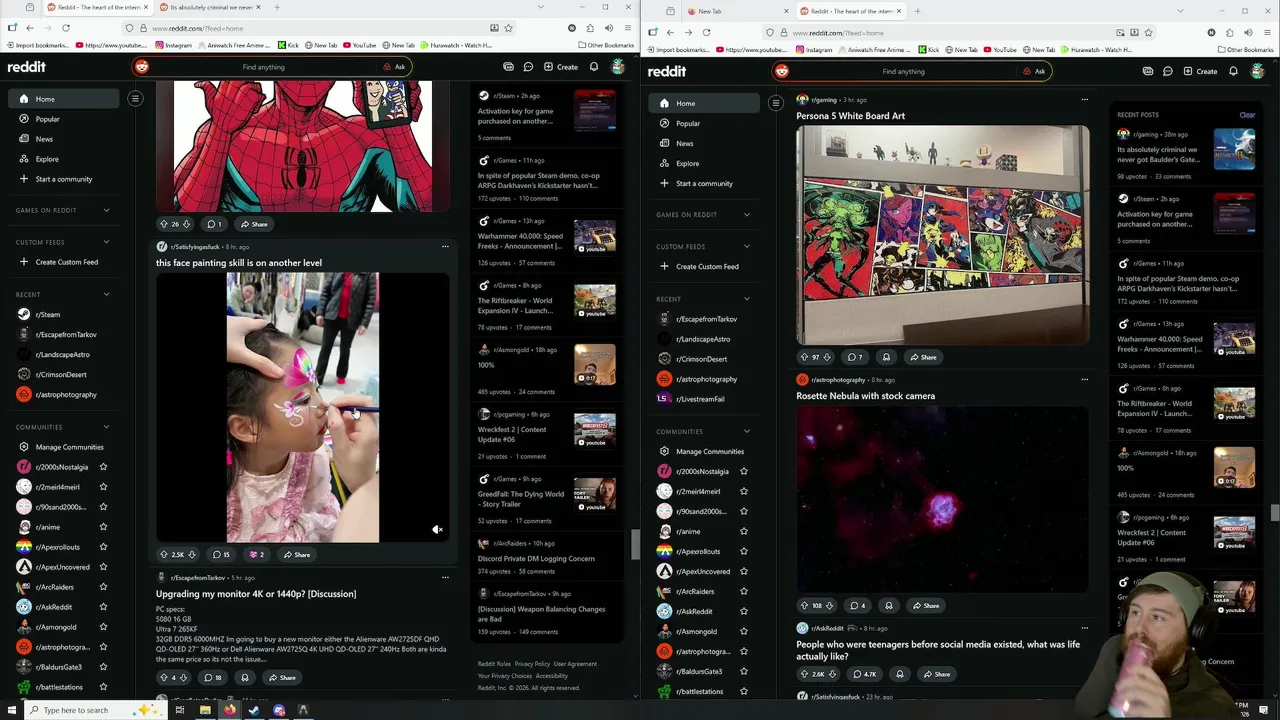Viewport: 1280px width, 720px height.
Task: Favorite r/anime star in the left window
Action: tap(103, 527)
